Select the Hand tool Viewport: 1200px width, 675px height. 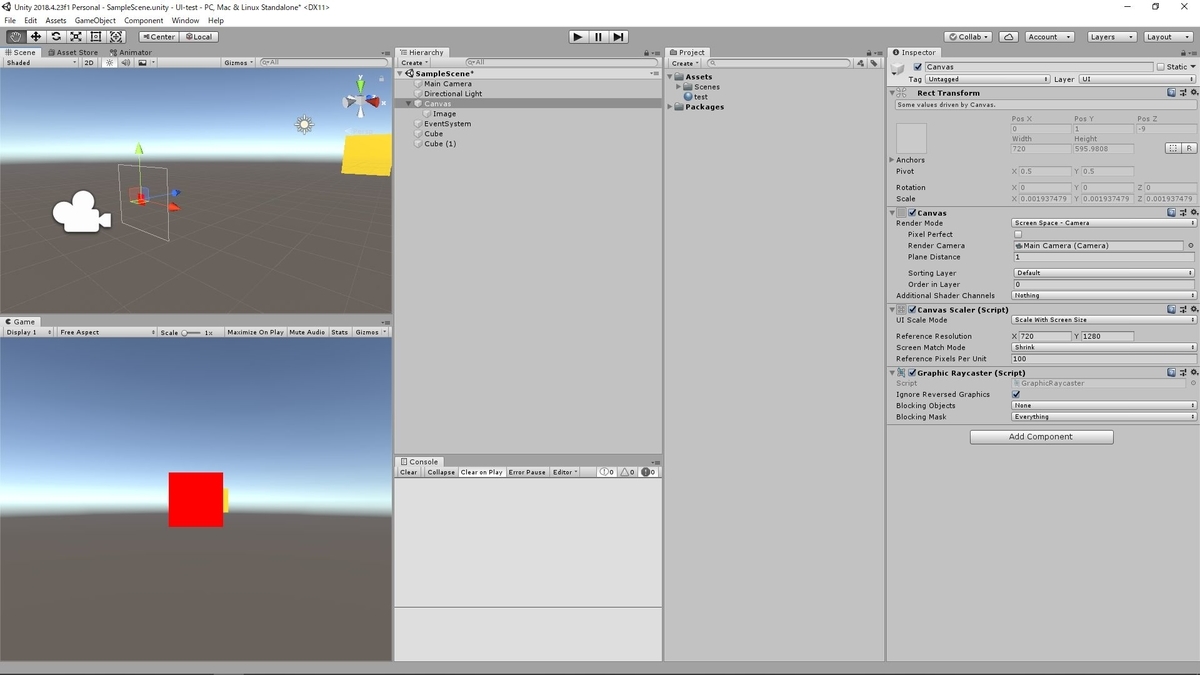click(15, 37)
